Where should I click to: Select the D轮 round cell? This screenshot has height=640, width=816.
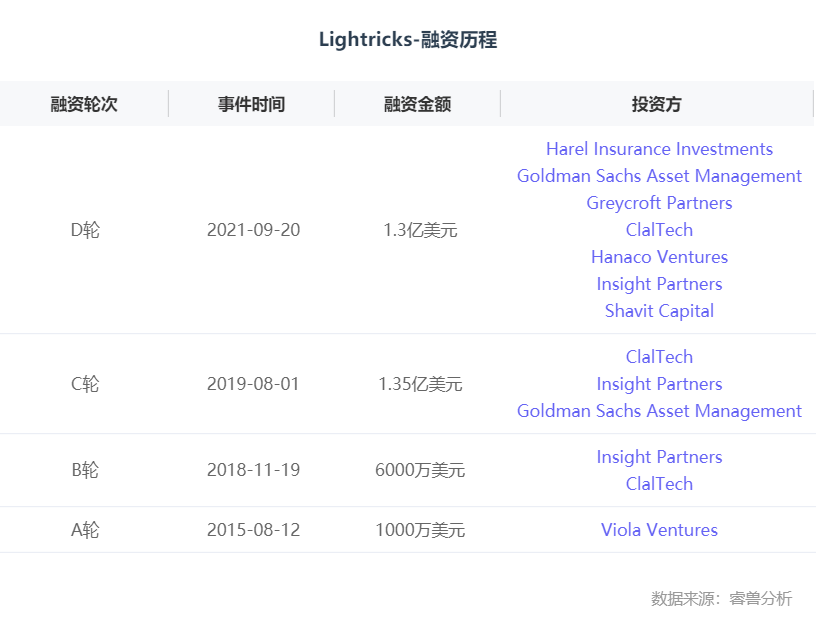coord(85,230)
